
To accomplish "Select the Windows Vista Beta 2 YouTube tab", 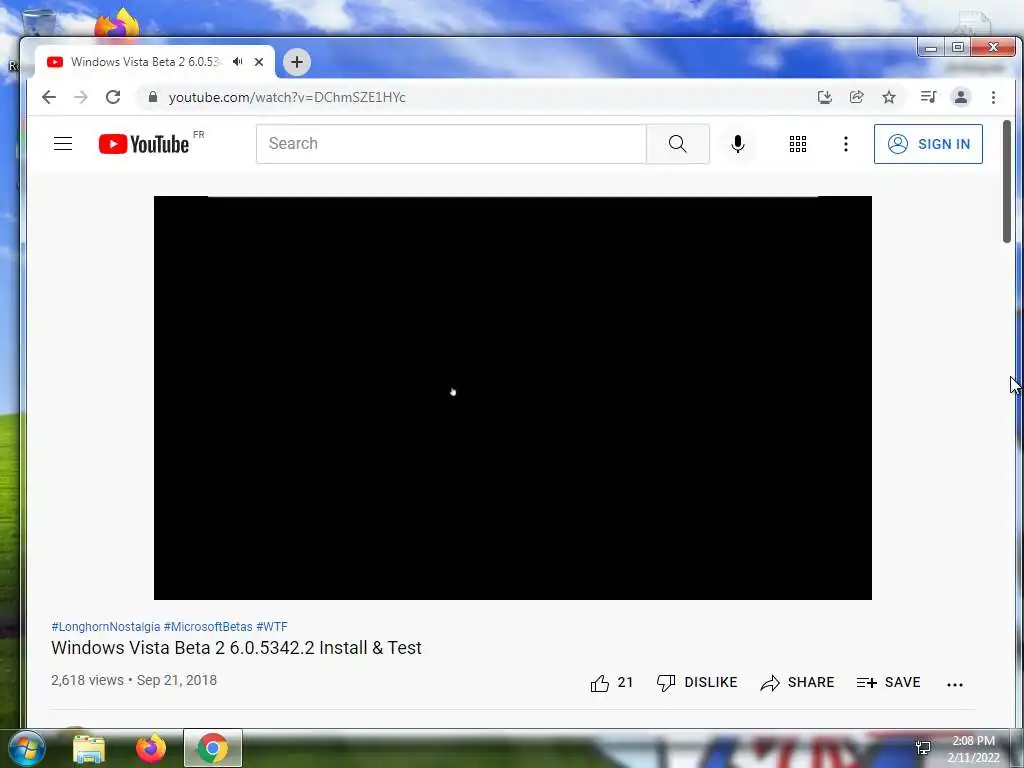I will coord(155,62).
